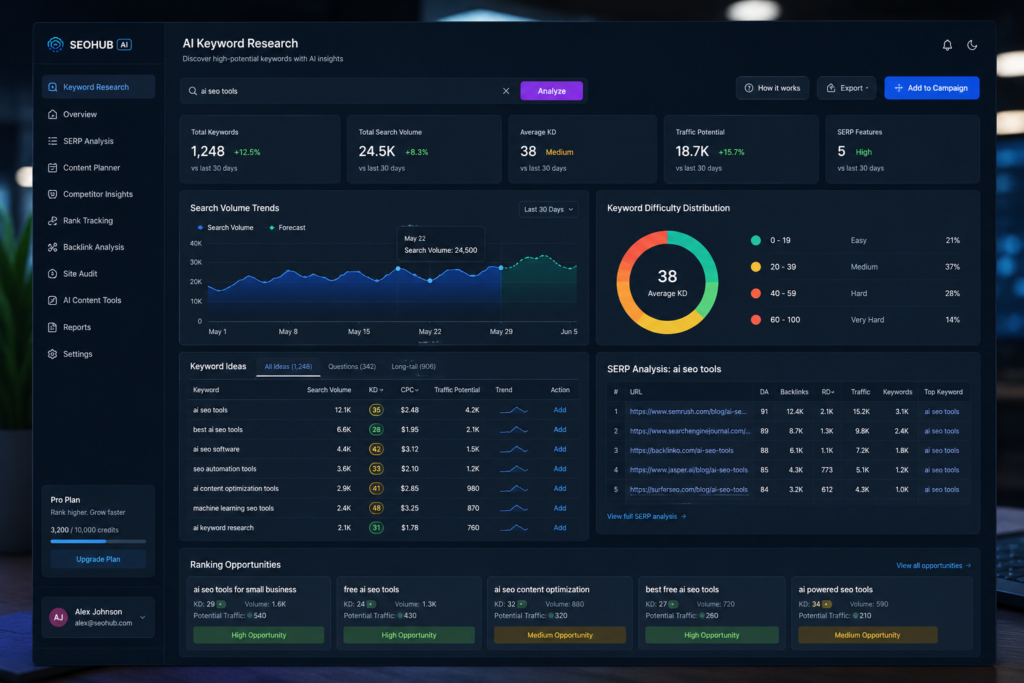Click the May 22 chart data point
Image resolution: width=1024 pixels, height=683 pixels.
point(430,281)
